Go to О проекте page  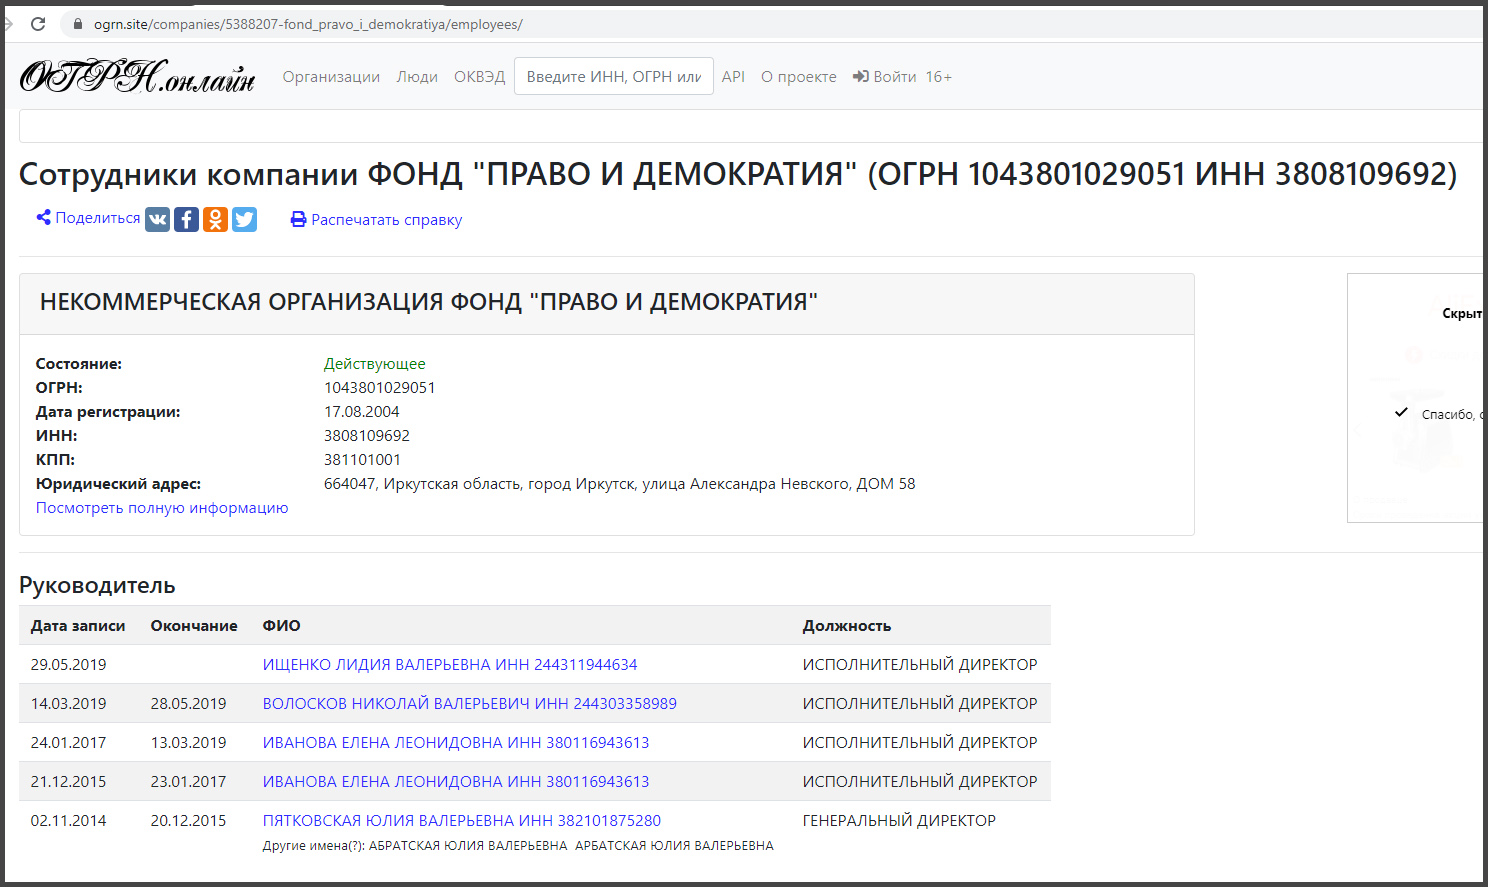click(x=798, y=77)
